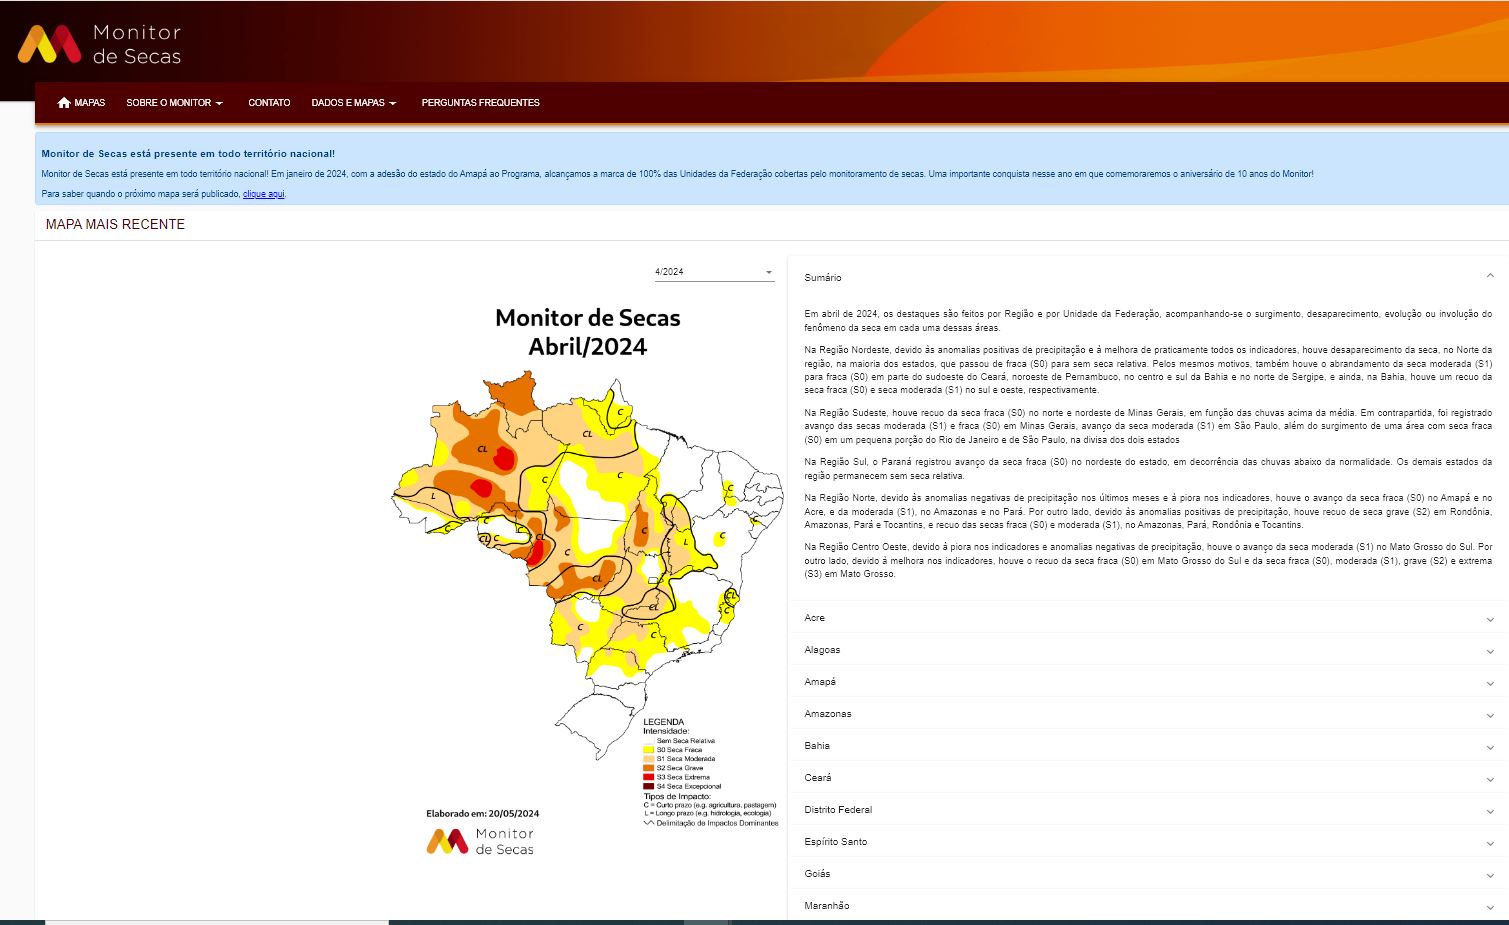
Task: Open the SOBRE O MONITOR menu
Action: point(174,103)
